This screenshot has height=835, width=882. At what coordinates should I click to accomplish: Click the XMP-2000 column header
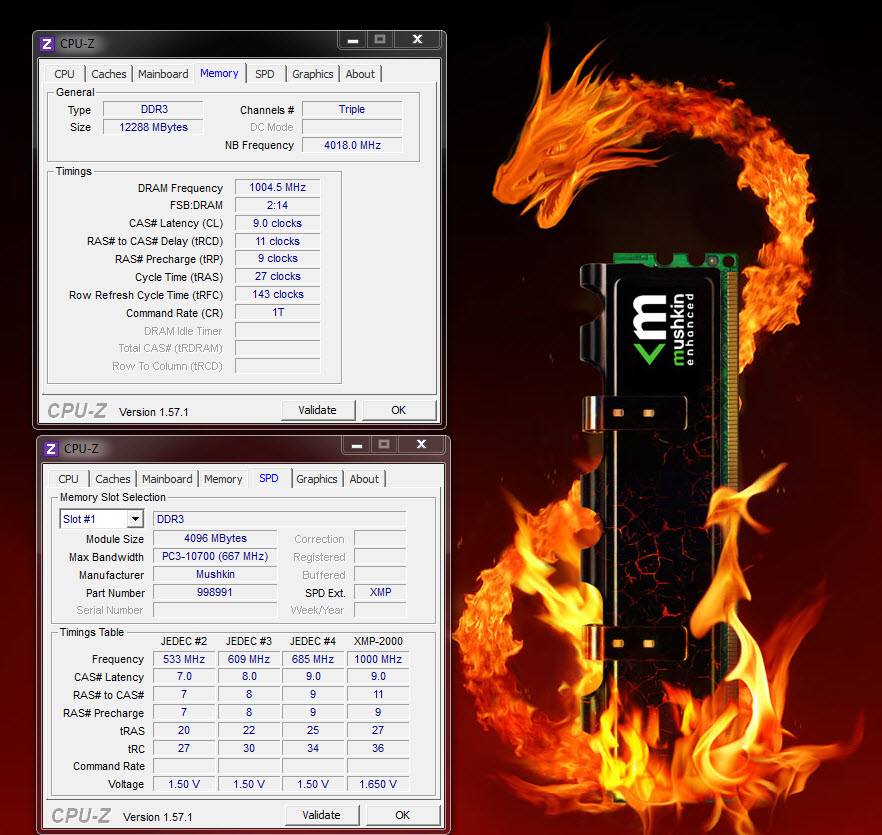[x=378, y=641]
